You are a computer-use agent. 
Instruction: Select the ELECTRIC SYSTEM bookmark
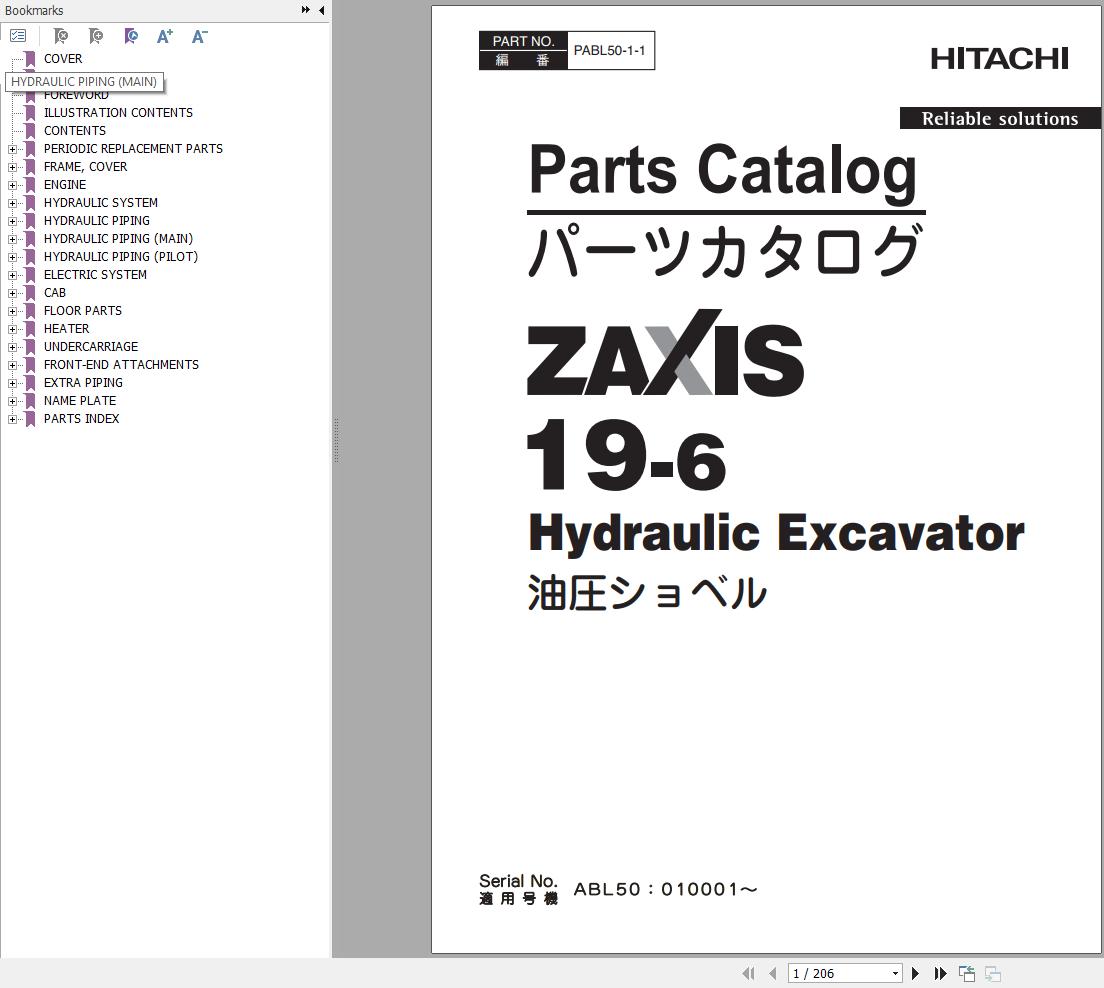(95, 275)
